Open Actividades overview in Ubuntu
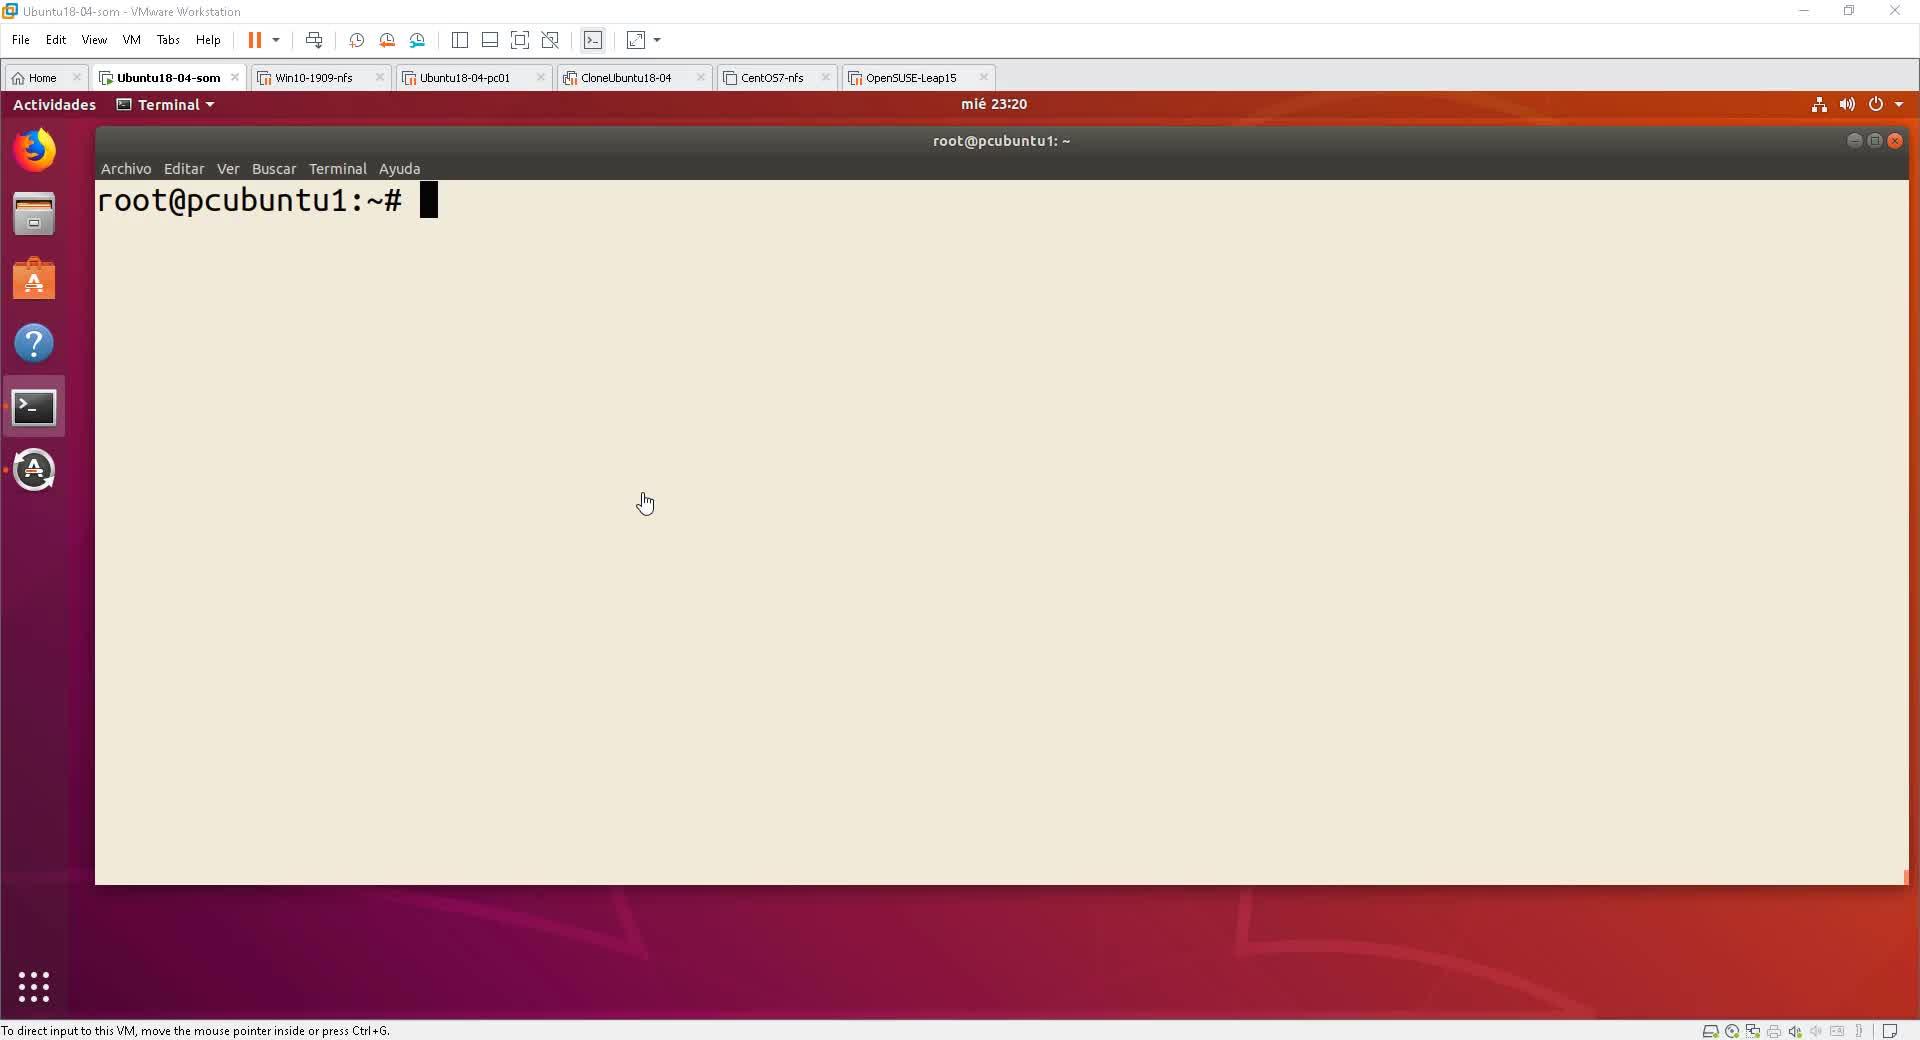Viewport: 1920px width, 1040px height. coord(54,105)
